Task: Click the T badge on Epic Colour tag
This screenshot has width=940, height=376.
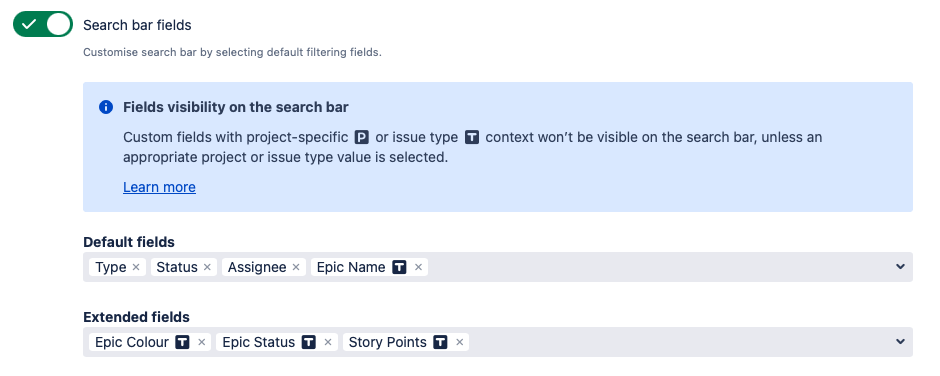Action: tap(183, 342)
